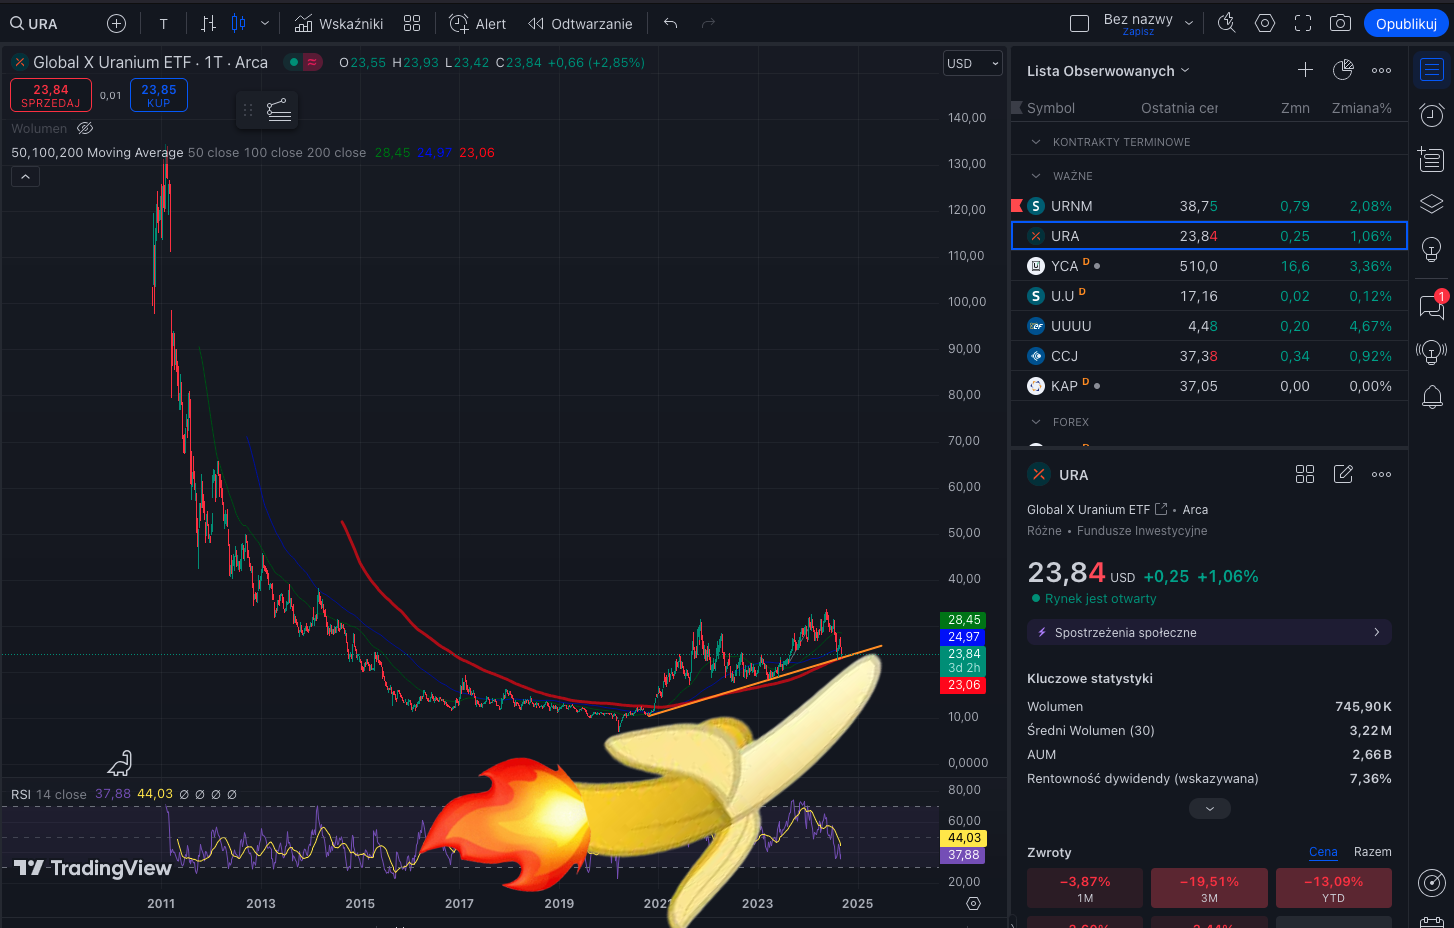Select the YTD return tile
The width and height of the screenshot is (1454, 928).
[x=1333, y=888]
